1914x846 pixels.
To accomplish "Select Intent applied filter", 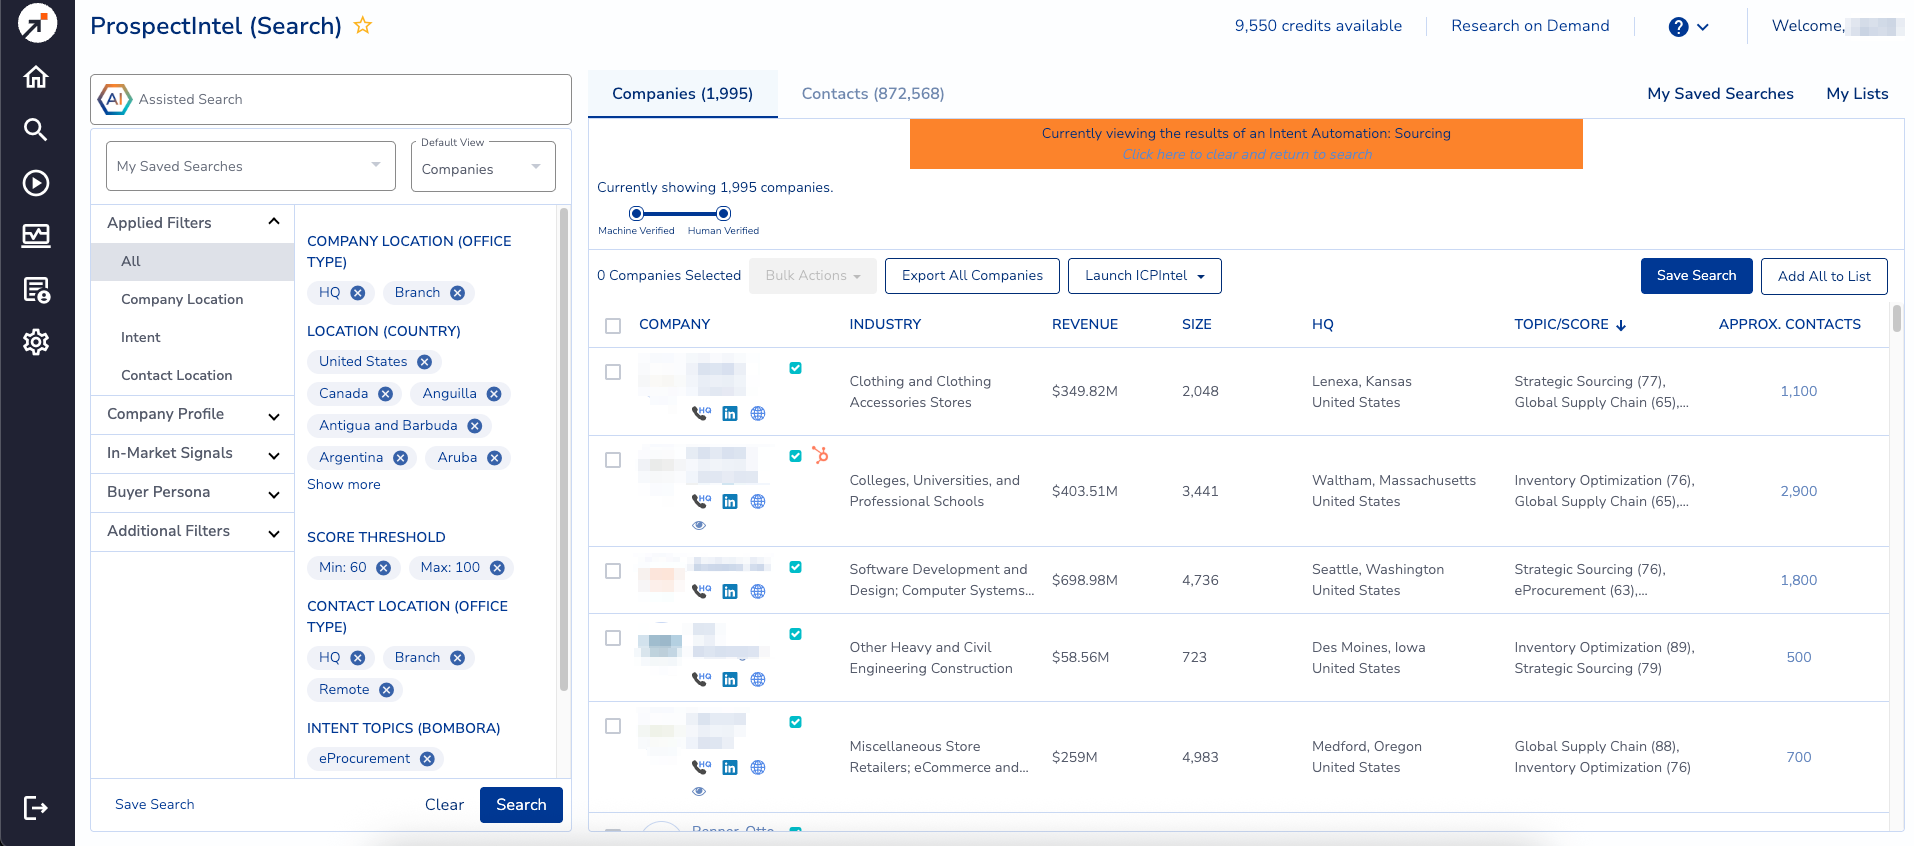I will click(x=192, y=338).
